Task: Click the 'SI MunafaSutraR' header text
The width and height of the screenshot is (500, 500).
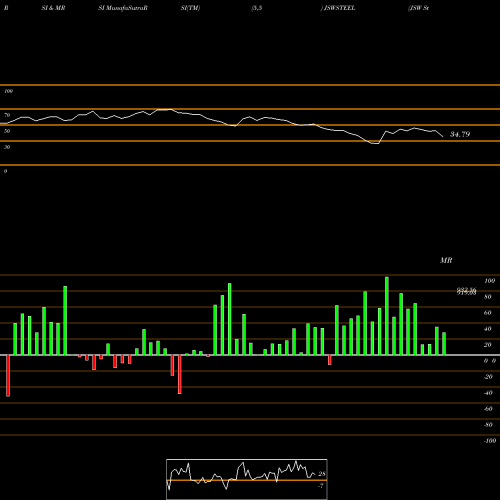Action: pos(123,8)
